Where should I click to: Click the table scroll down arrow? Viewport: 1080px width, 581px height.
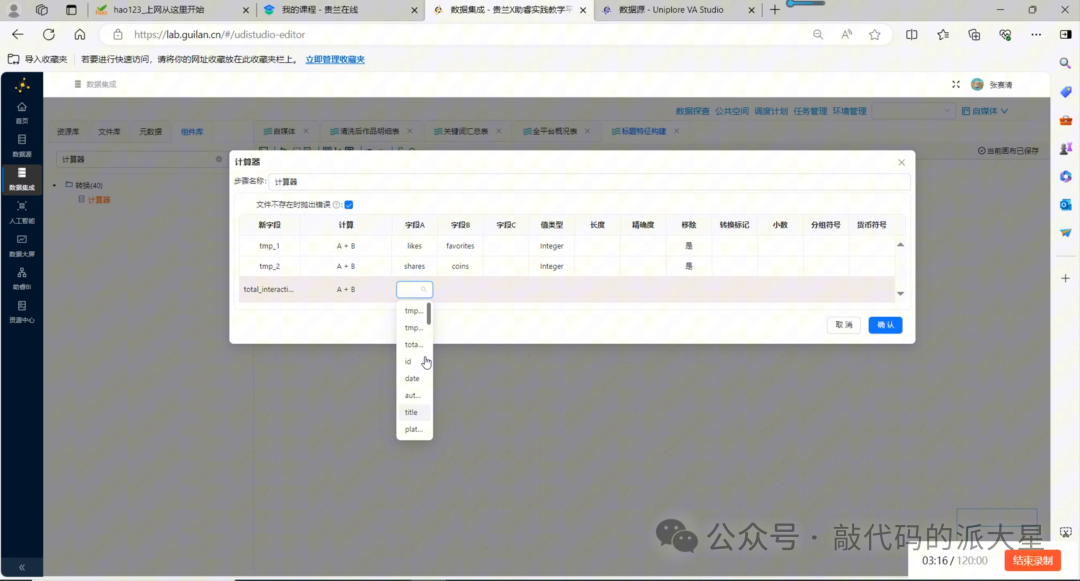(900, 294)
